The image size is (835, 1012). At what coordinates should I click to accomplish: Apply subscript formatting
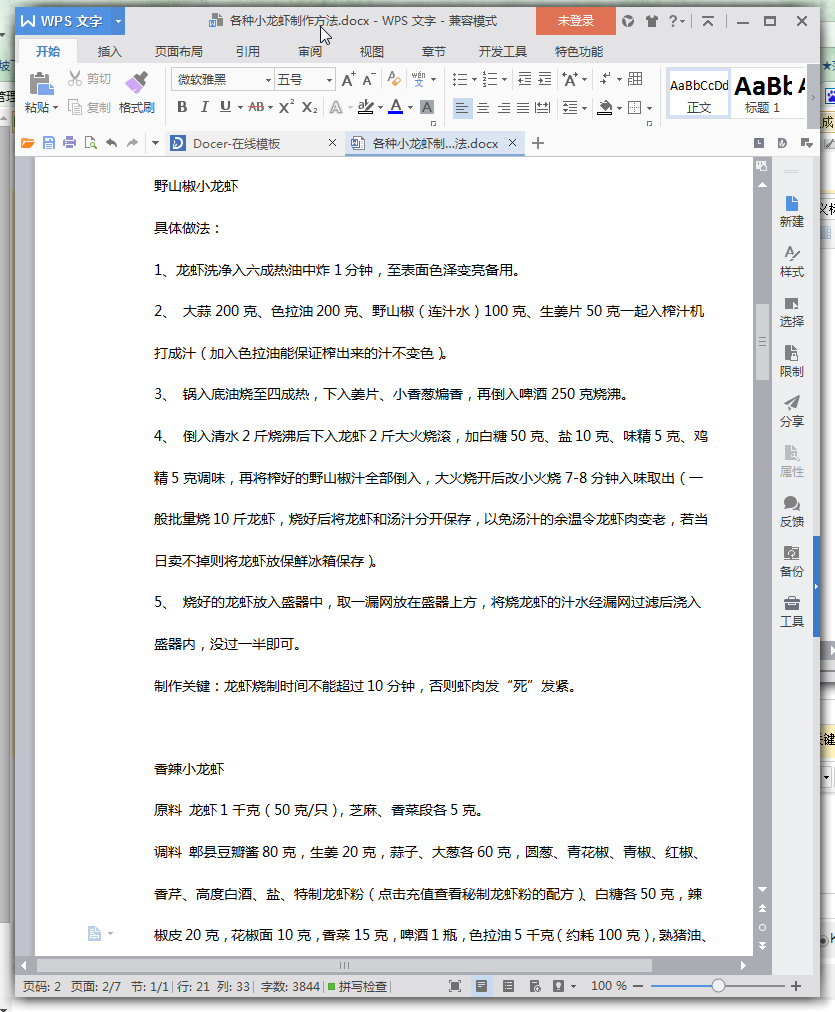pos(310,107)
